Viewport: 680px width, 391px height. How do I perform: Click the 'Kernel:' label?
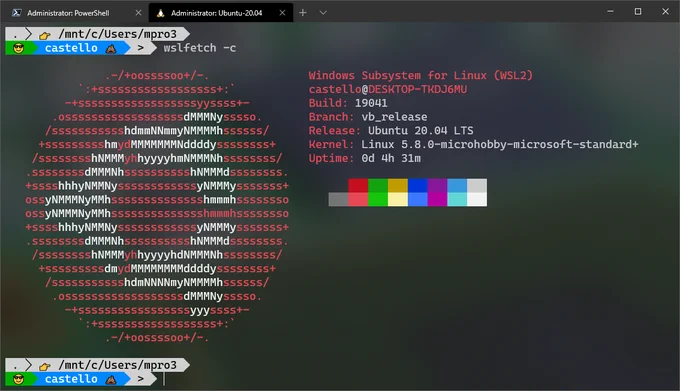pos(331,144)
